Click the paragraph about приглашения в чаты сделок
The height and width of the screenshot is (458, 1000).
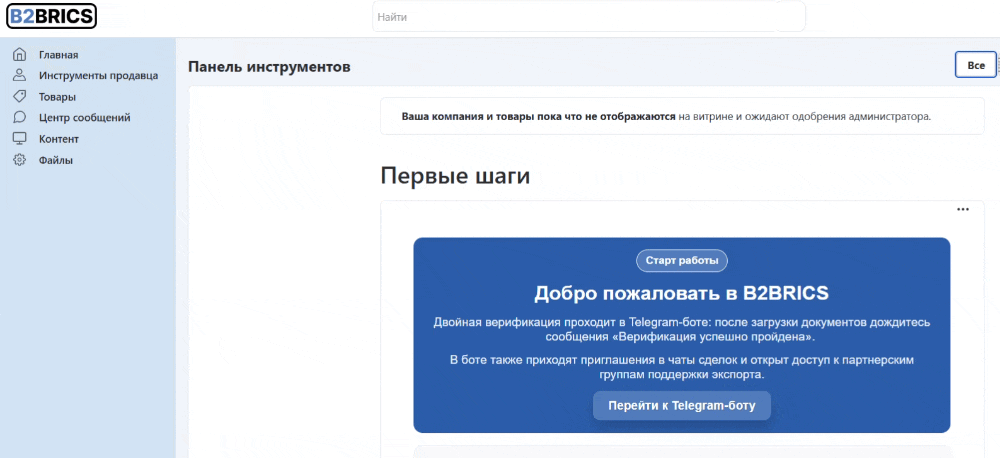click(682, 368)
